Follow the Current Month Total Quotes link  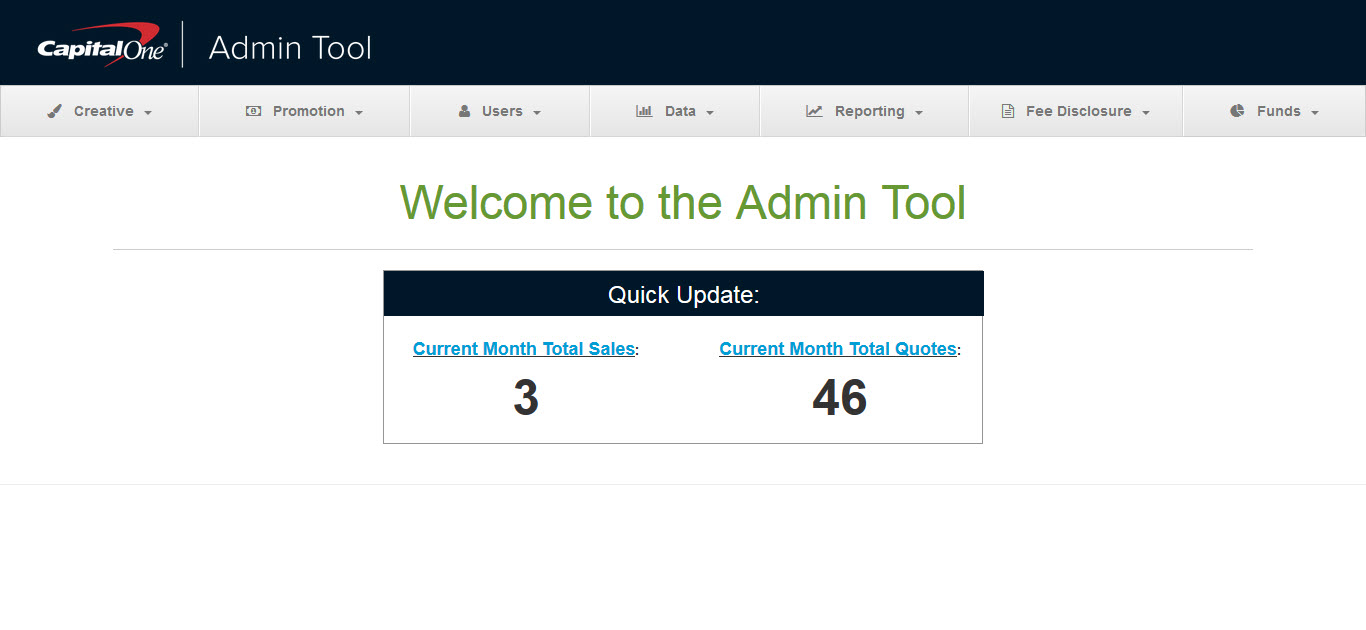pos(837,349)
